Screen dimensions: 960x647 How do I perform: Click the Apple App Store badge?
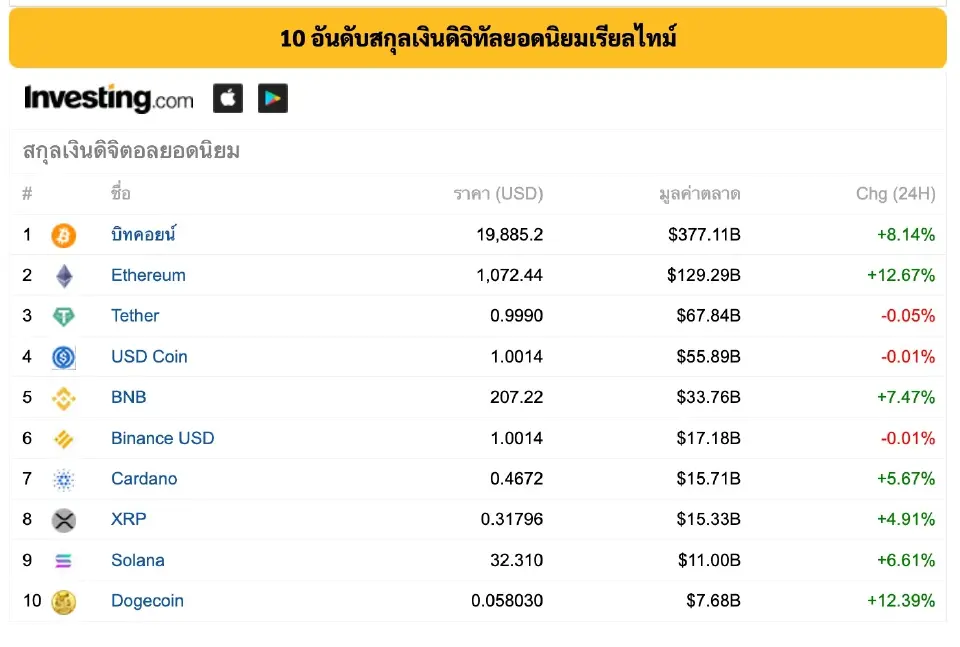[x=227, y=98]
